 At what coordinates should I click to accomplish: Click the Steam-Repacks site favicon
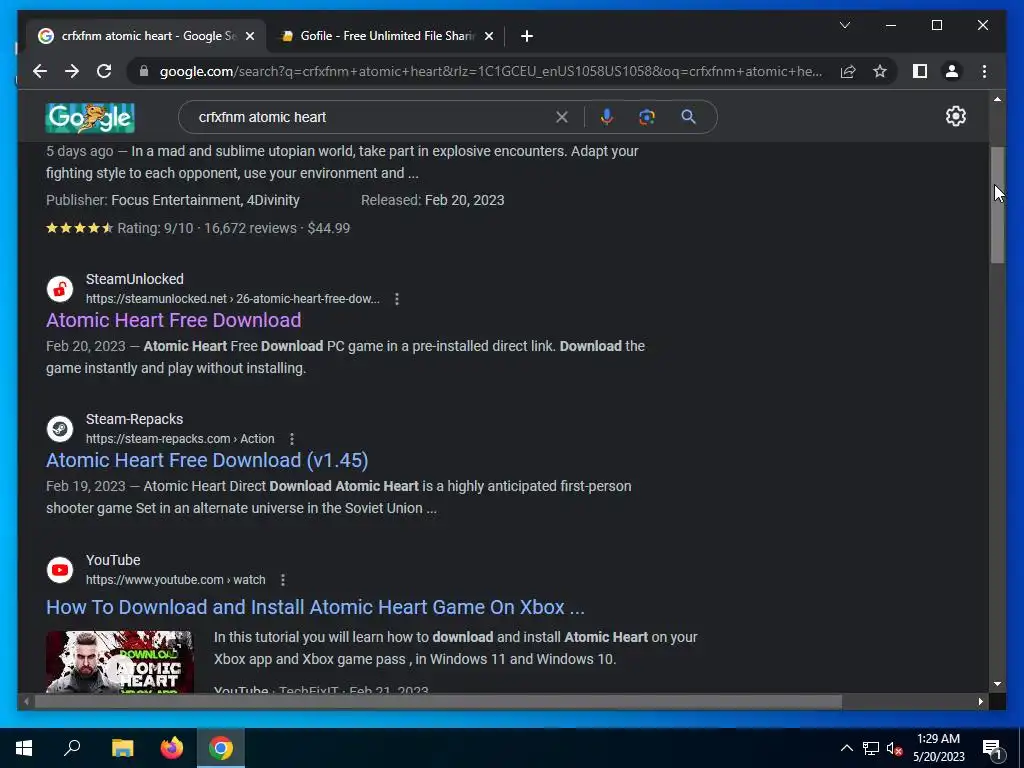click(x=59, y=429)
